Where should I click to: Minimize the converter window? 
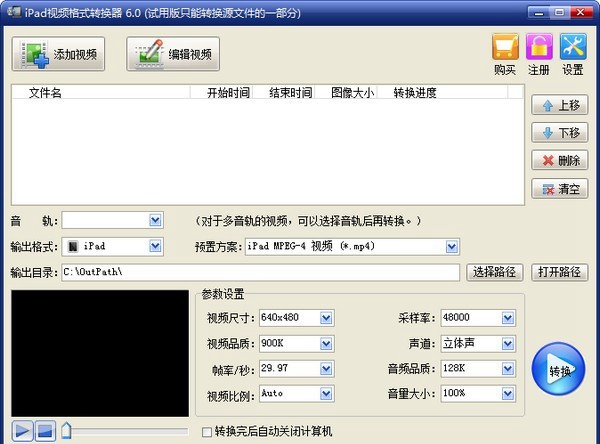539,13
